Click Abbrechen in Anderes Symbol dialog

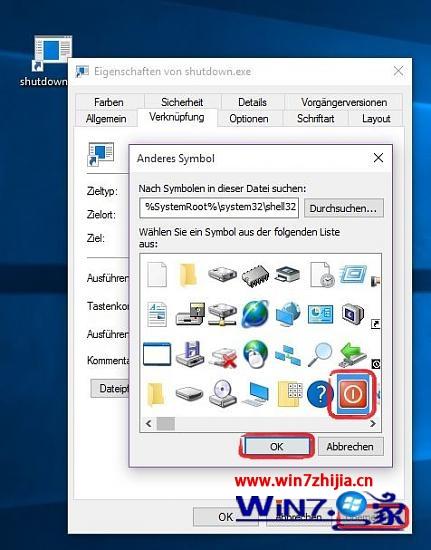(350, 447)
